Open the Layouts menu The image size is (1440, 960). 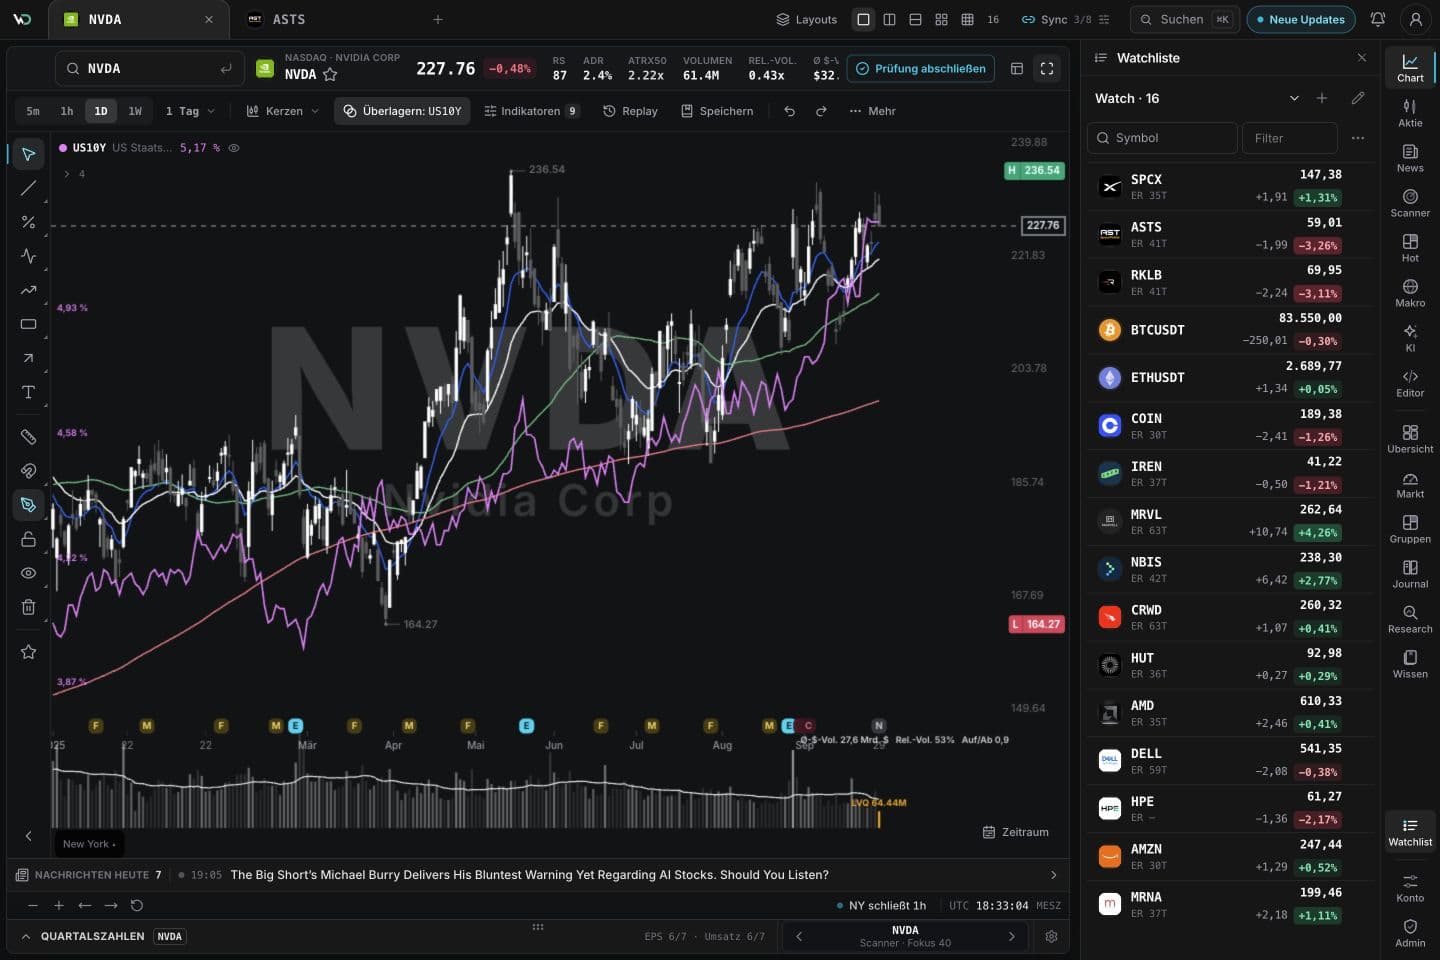(x=807, y=19)
